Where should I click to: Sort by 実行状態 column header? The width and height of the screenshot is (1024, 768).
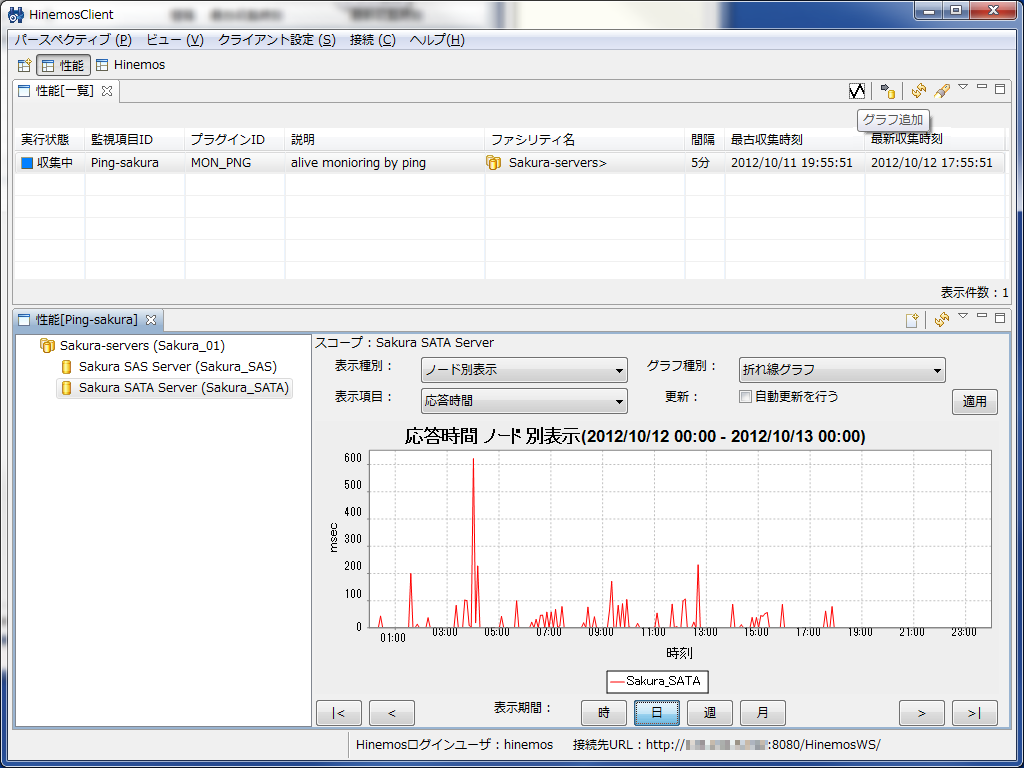coord(50,140)
